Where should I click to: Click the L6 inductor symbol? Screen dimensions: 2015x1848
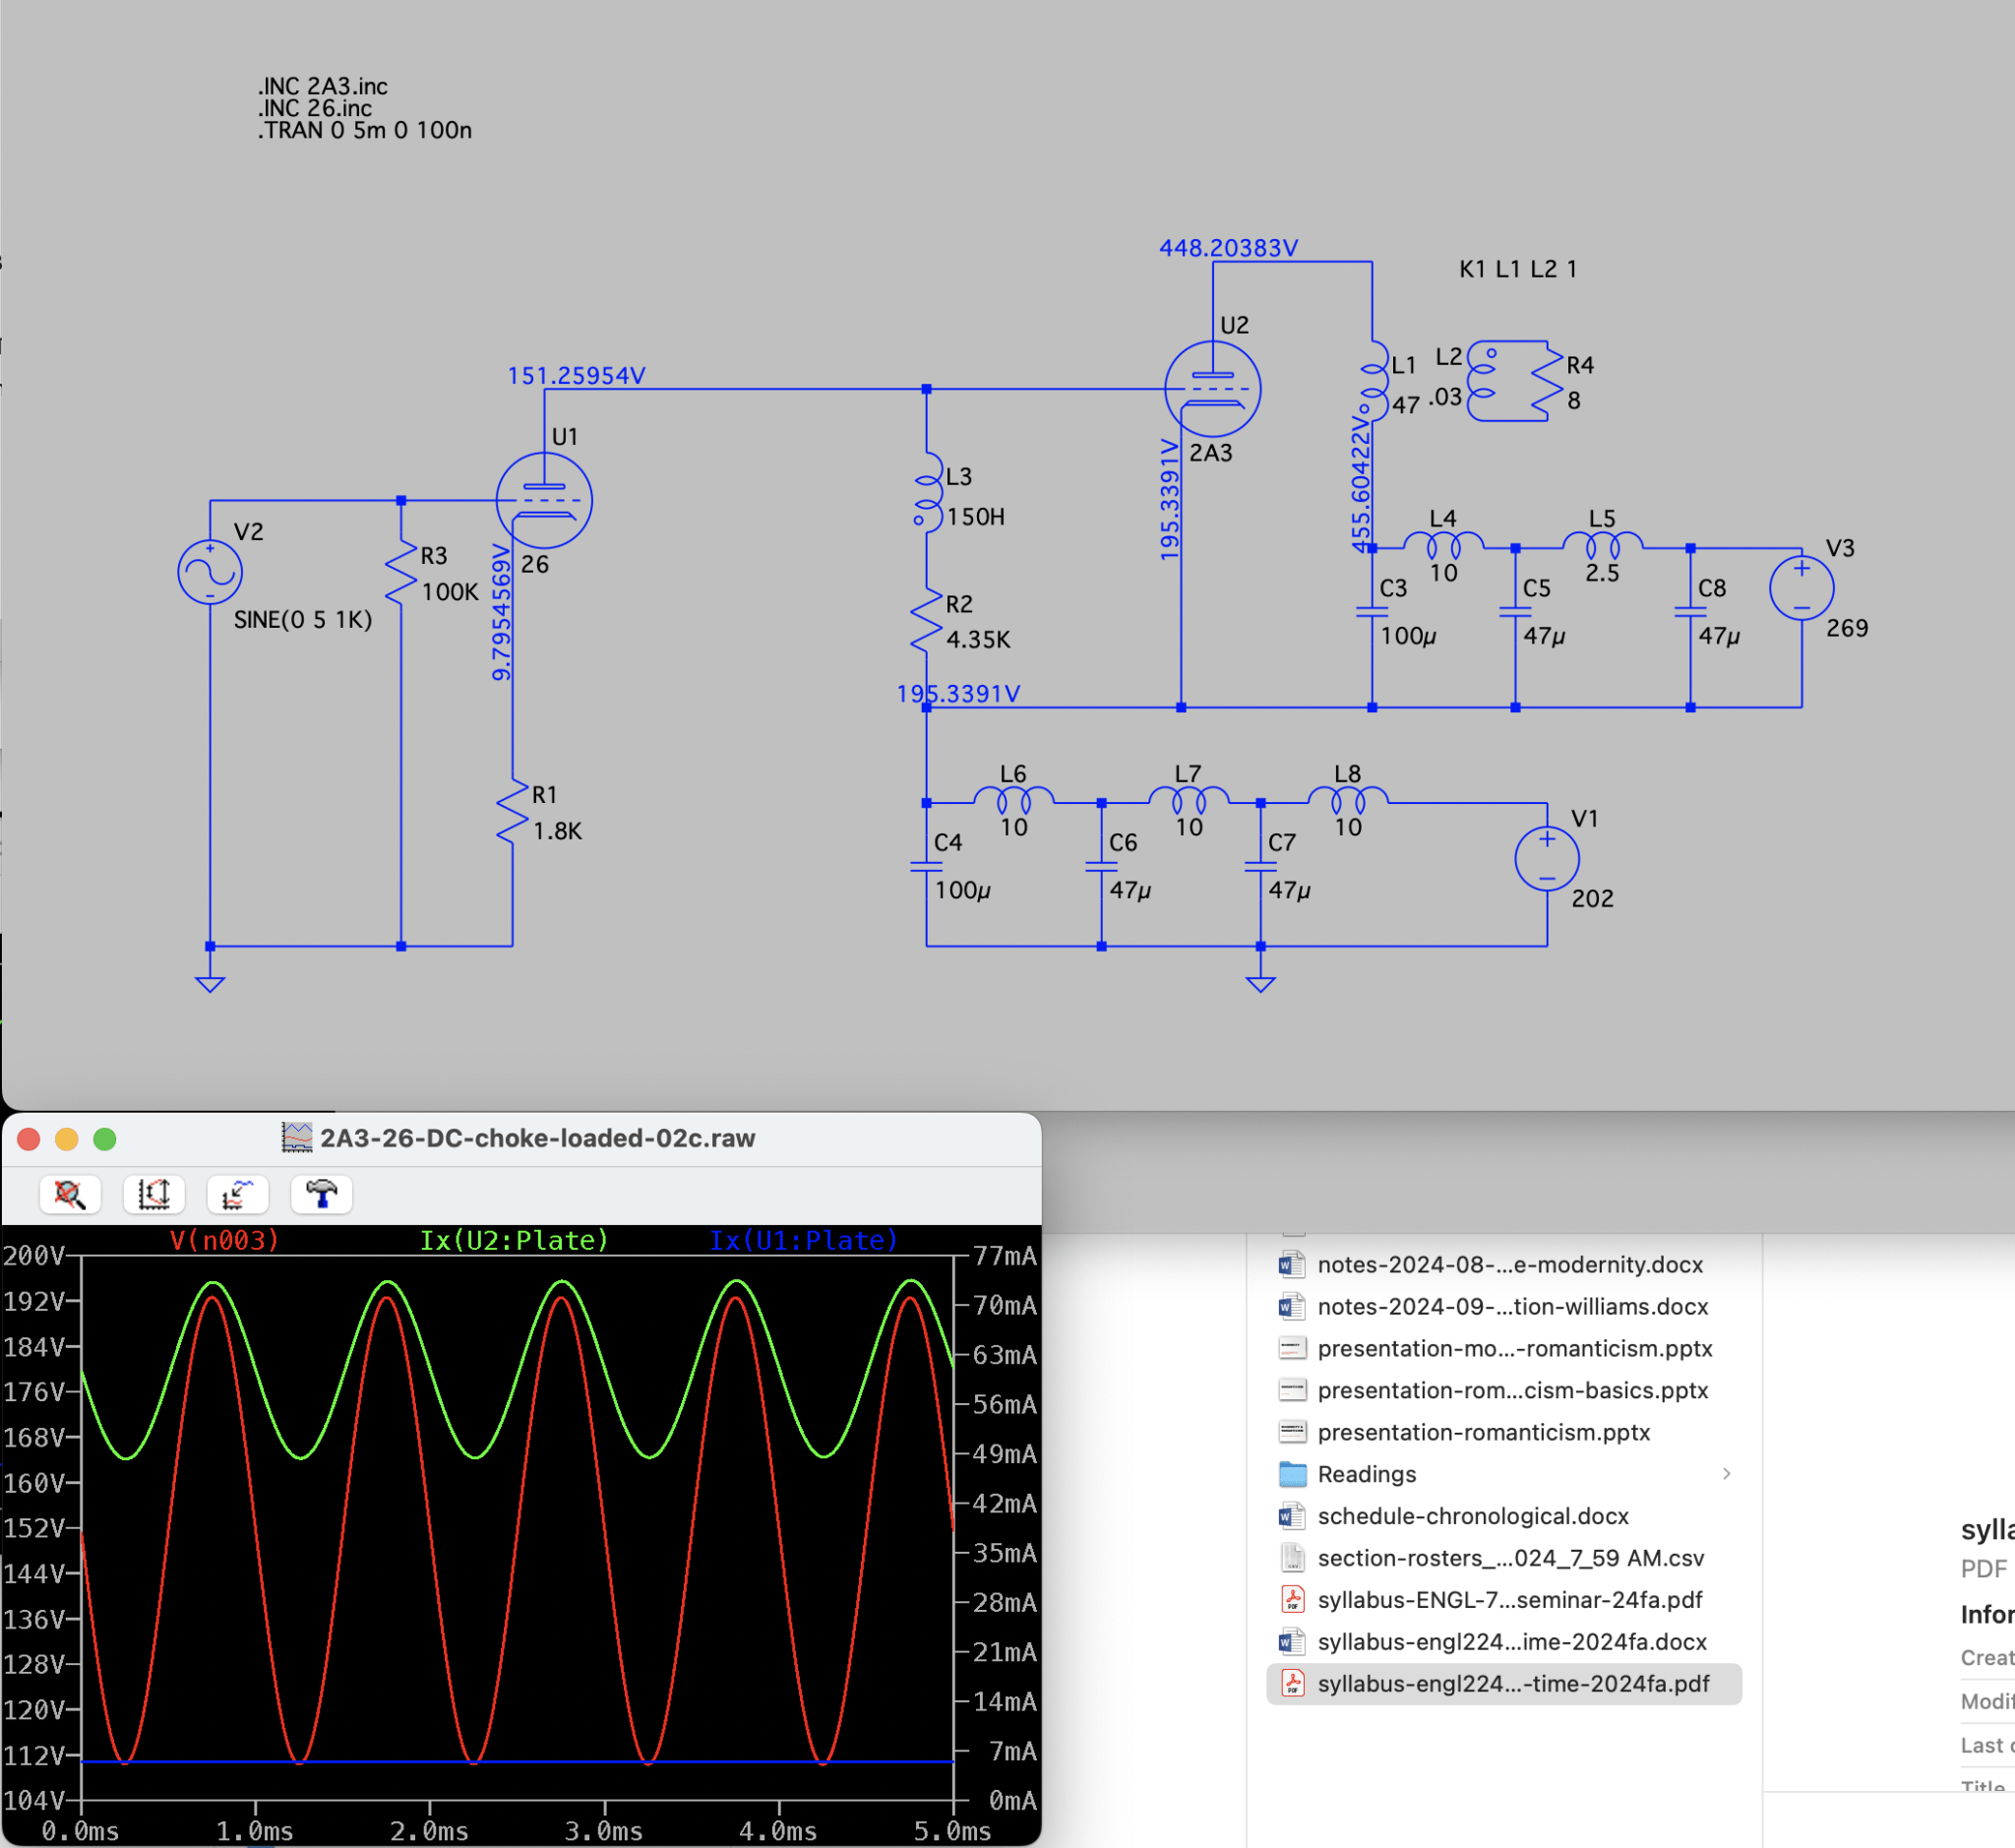tap(1013, 800)
